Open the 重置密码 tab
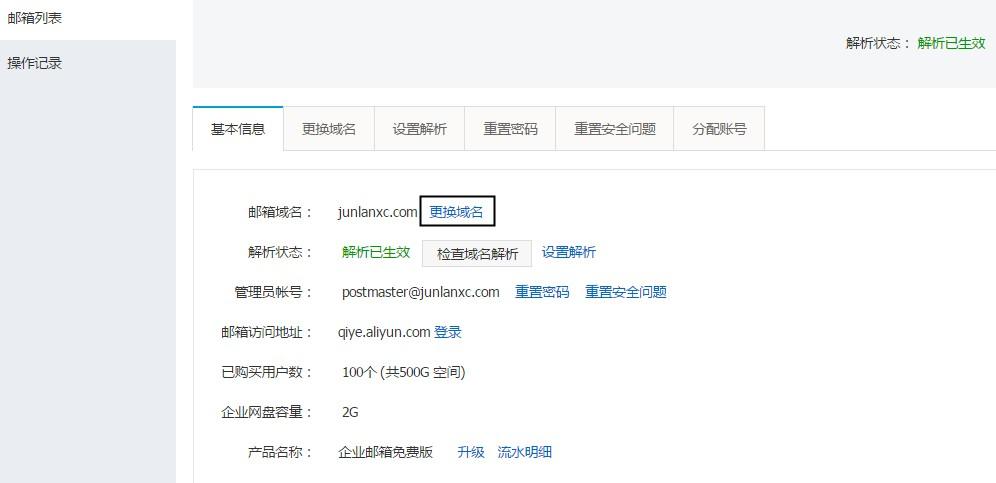996x483 pixels. 510,129
